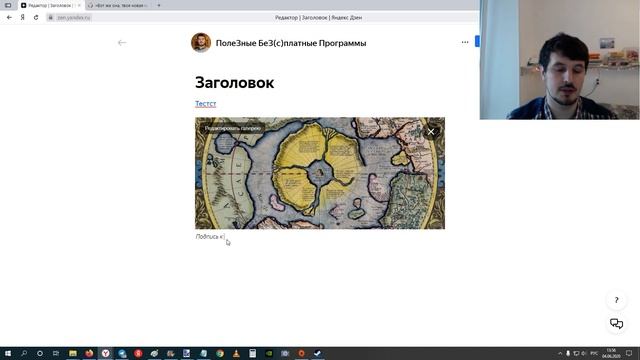Return via the grey left arrow in the editor
The width and height of the screenshot is (640, 360).
pyautogui.click(x=122, y=42)
